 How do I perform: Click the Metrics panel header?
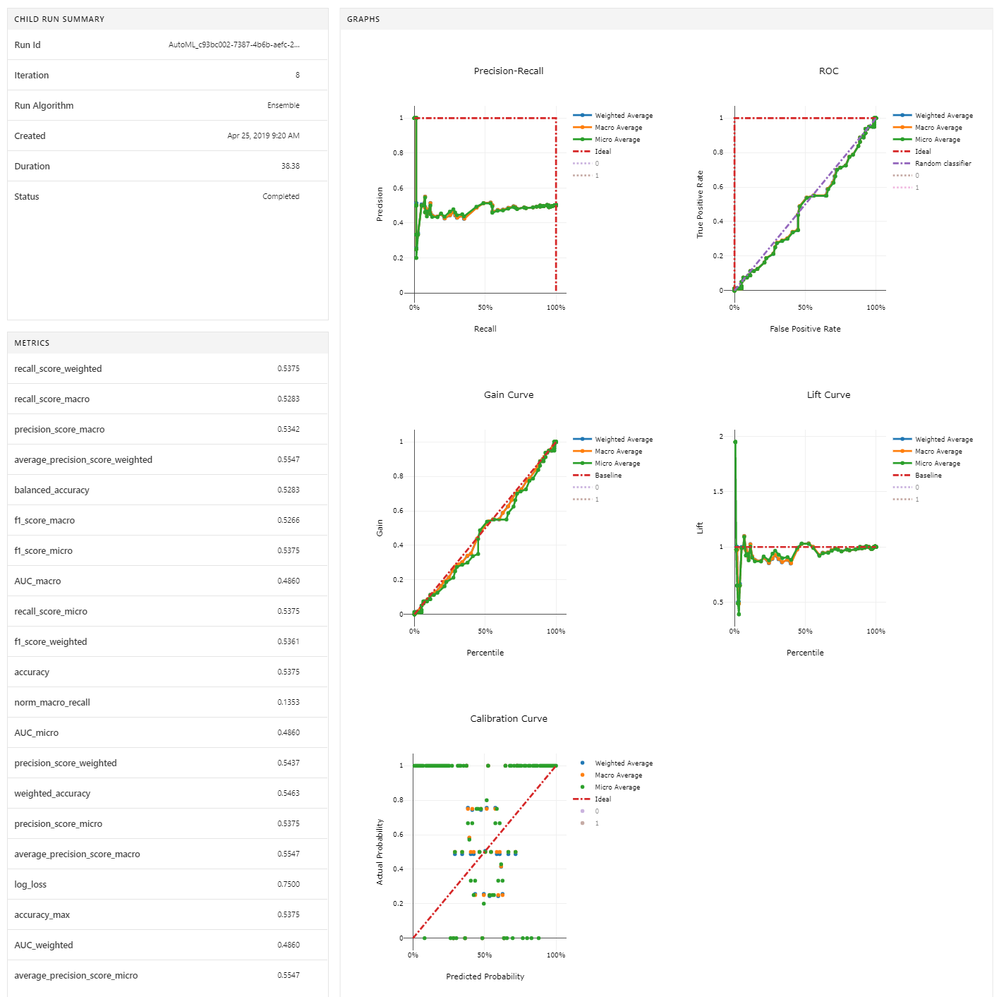[167, 343]
